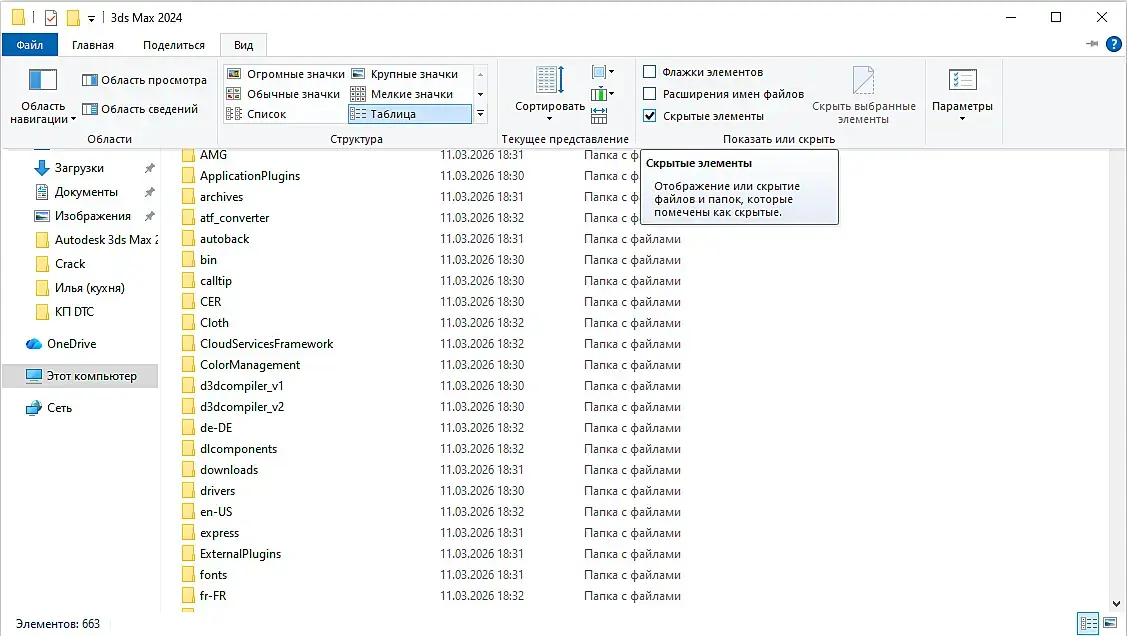This screenshot has height=636, width=1127.
Task: Open the Navigation pane (Область навигации) button
Action: point(42,96)
